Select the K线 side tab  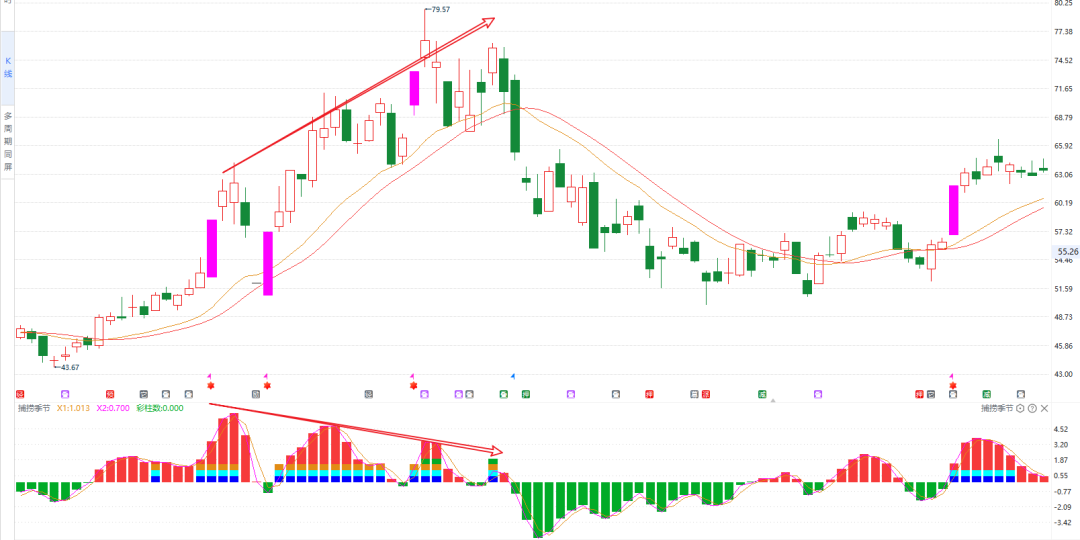tap(8, 68)
